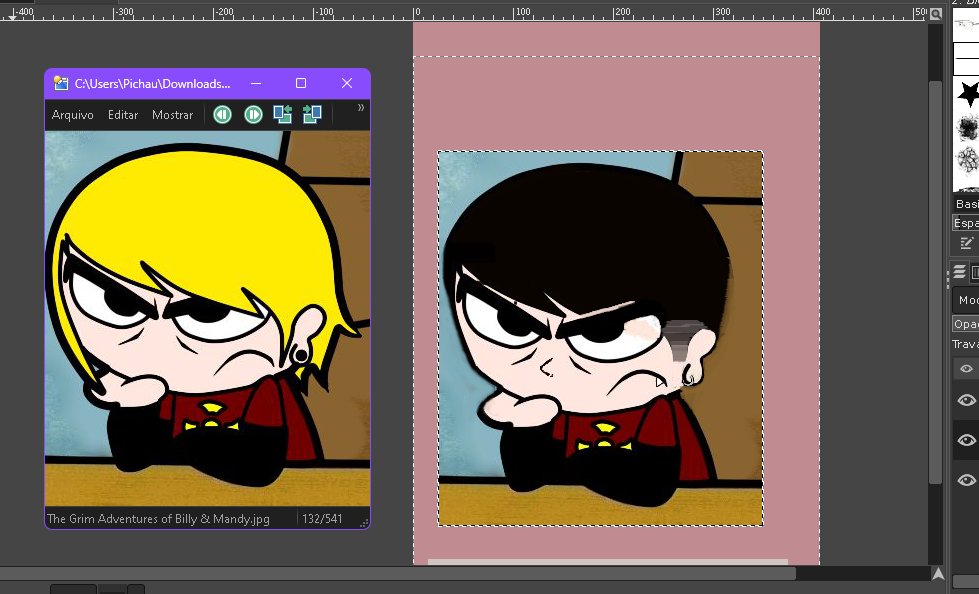Switch to the Layers tab icon
This screenshot has height=594, width=979.
point(959,272)
